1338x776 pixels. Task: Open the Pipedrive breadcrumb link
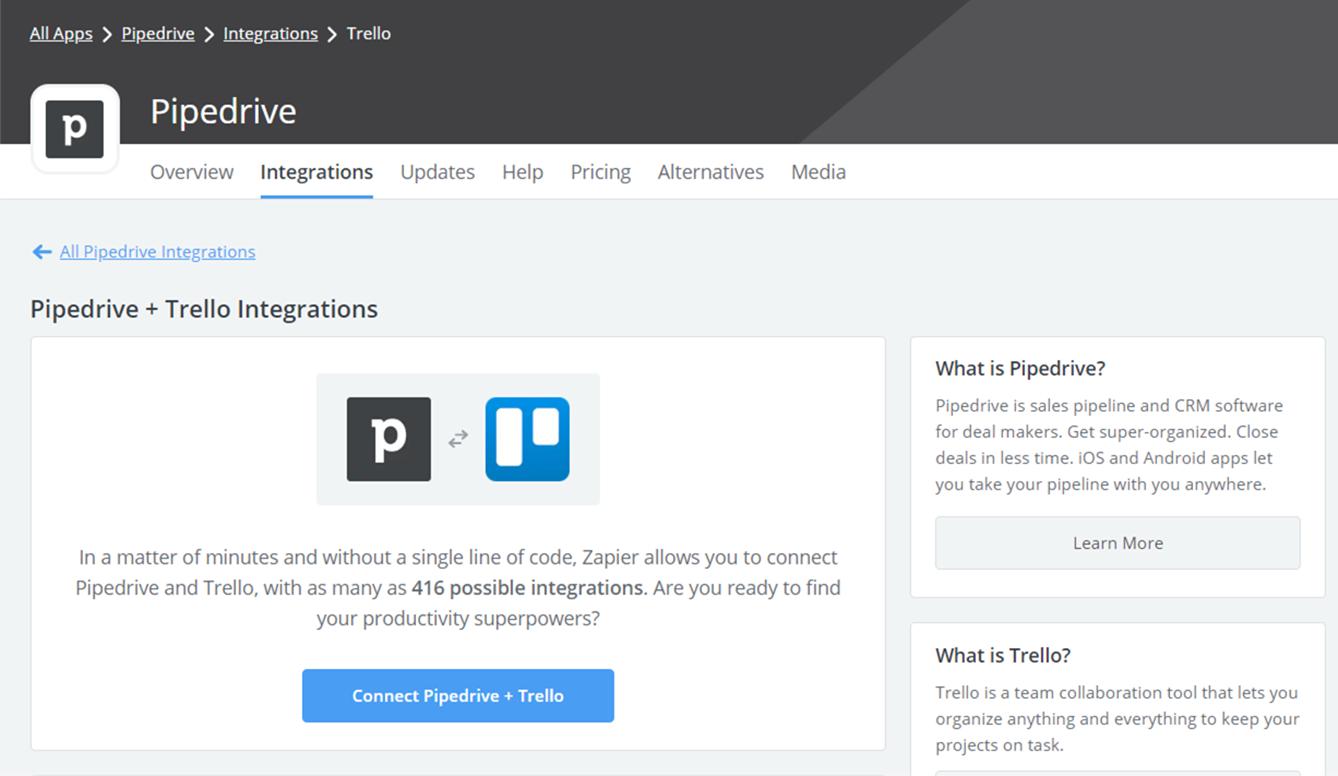[158, 34]
